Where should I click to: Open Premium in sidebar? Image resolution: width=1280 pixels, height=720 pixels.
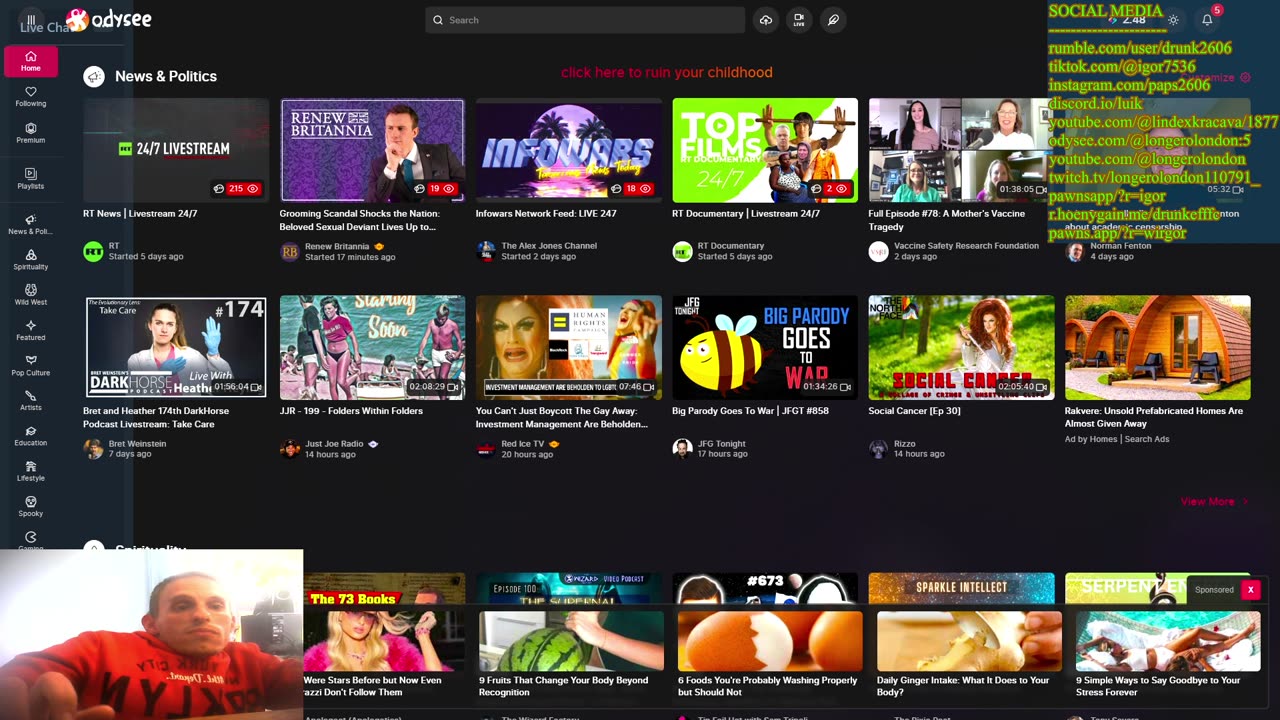tap(31, 133)
